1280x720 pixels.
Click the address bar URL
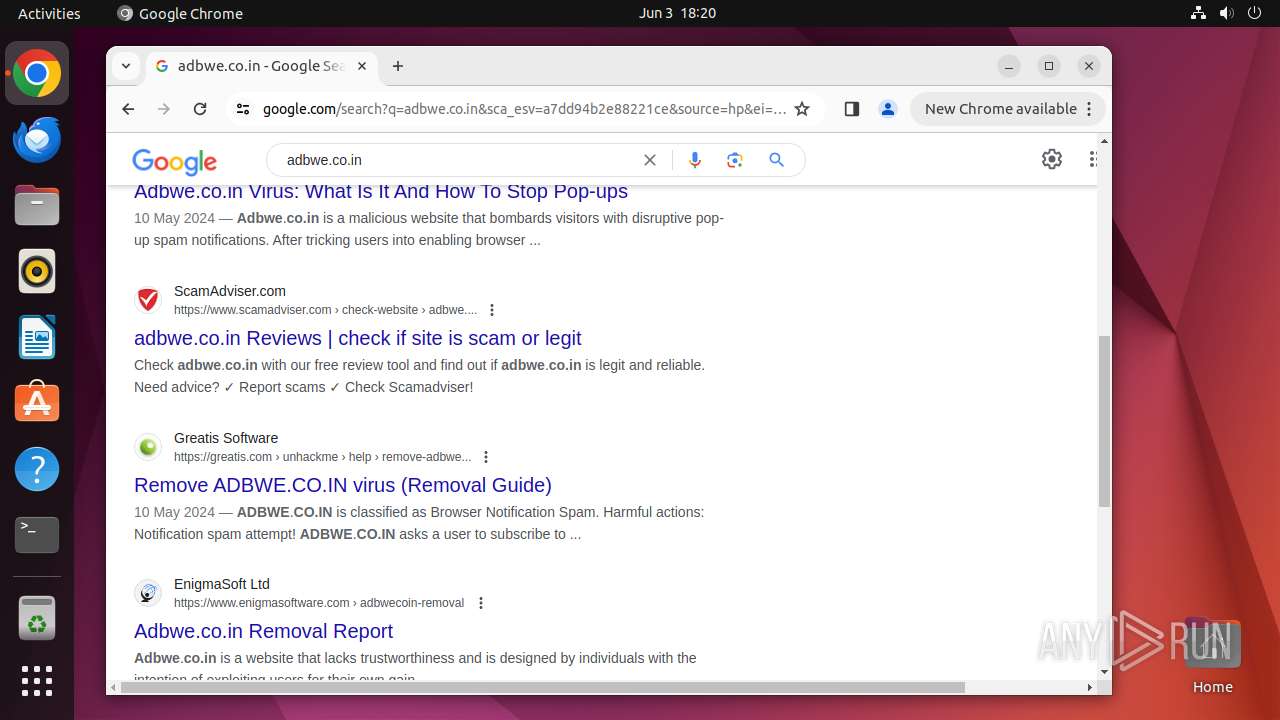tap(524, 109)
